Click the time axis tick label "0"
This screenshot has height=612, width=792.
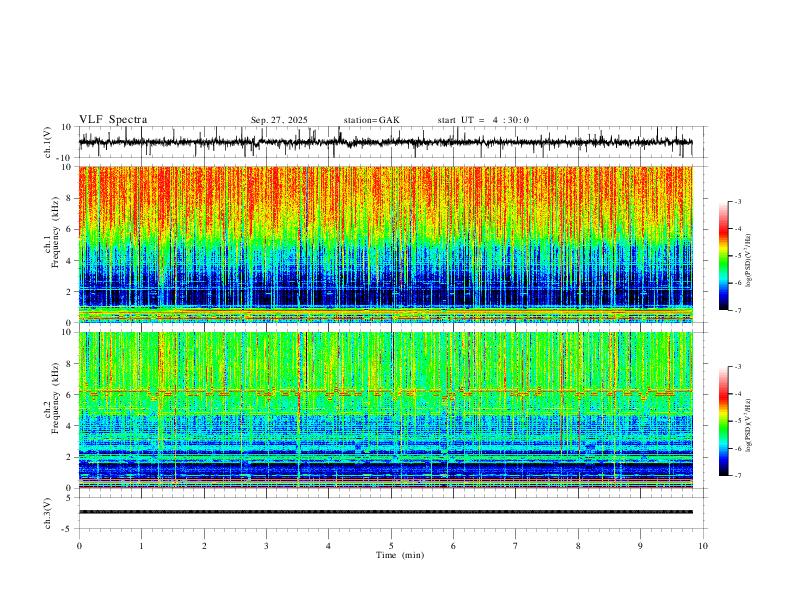tap(79, 546)
